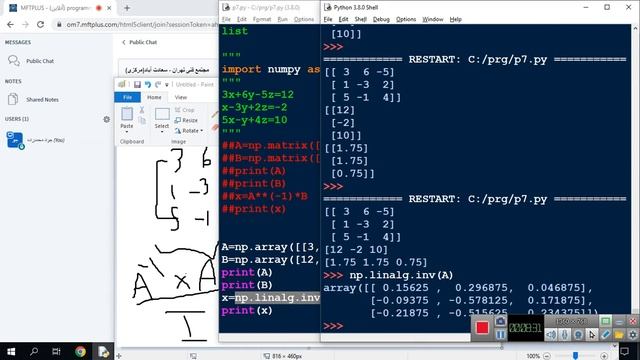
Task: Open recordings folder from recorder toolbar
Action: point(619,335)
